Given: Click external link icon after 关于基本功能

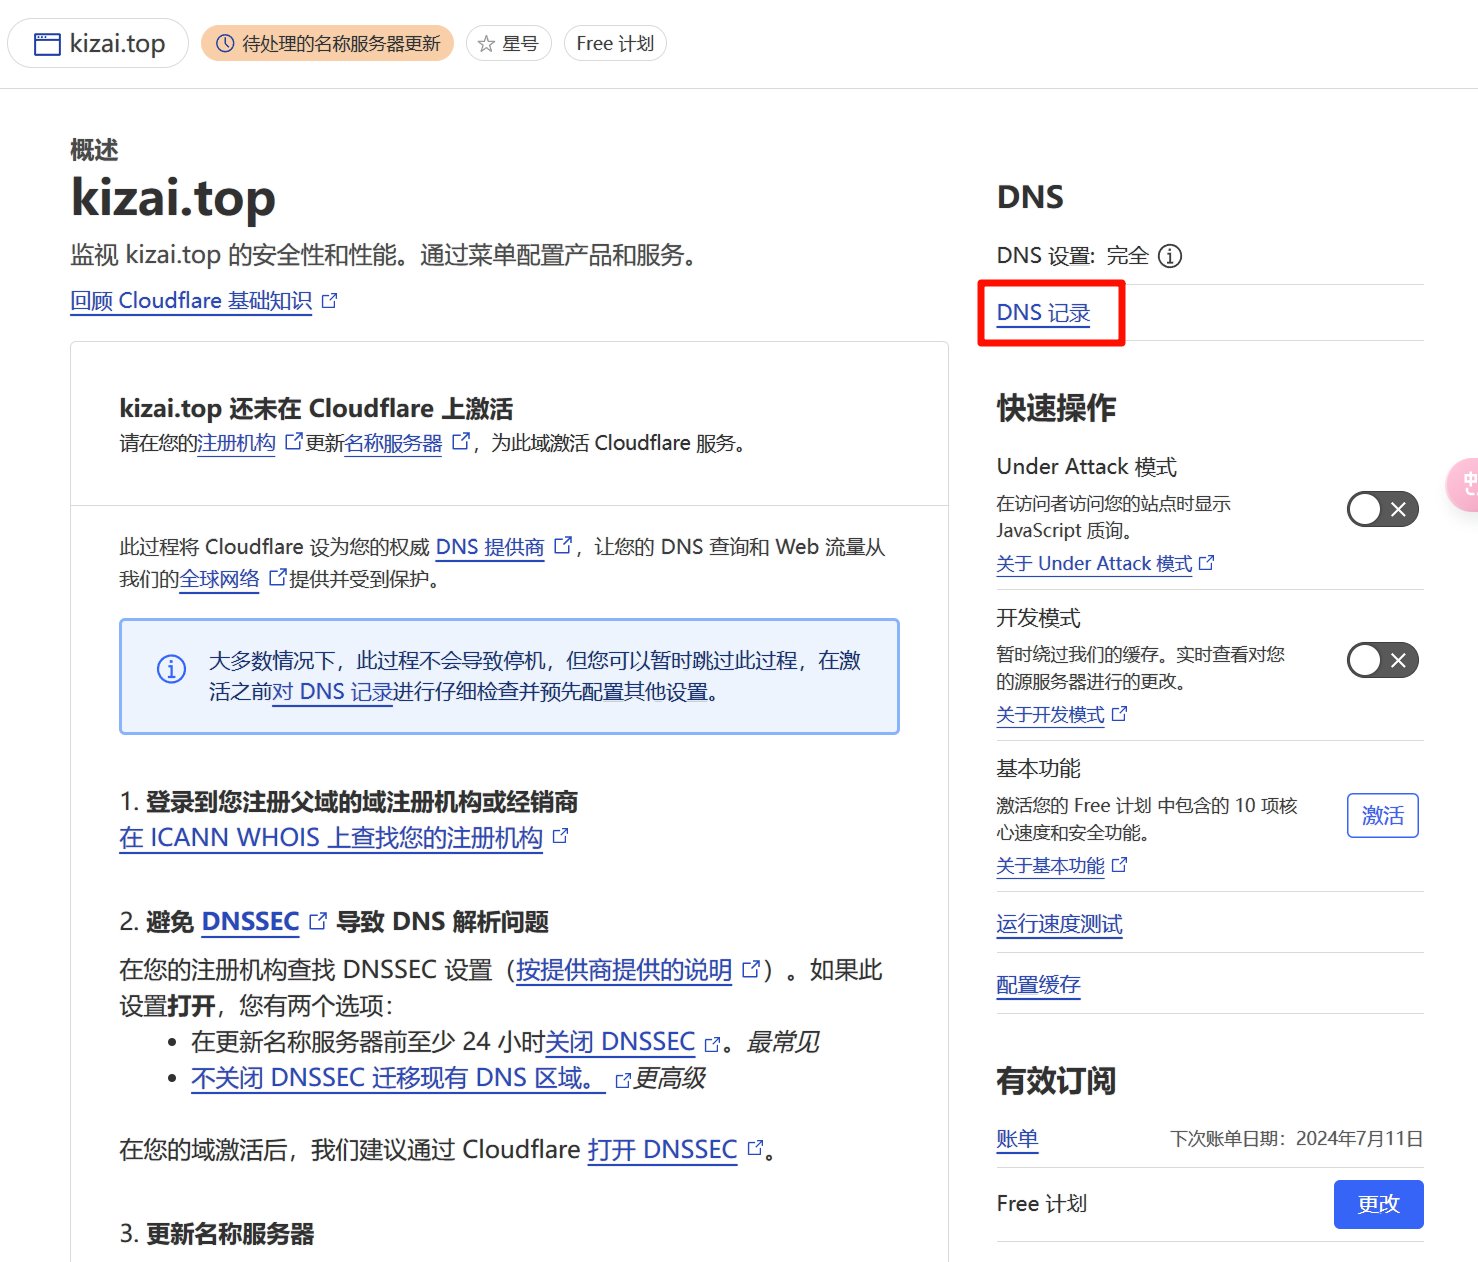Looking at the screenshot, I should tap(1119, 865).
